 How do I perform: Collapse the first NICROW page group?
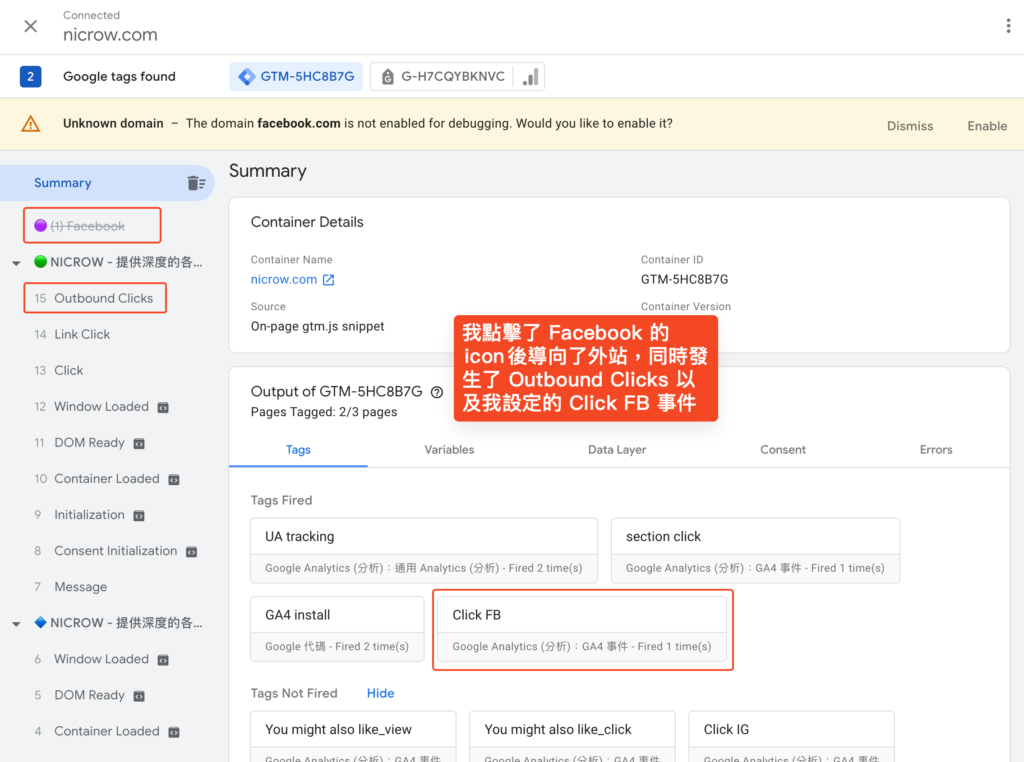[x=16, y=263]
